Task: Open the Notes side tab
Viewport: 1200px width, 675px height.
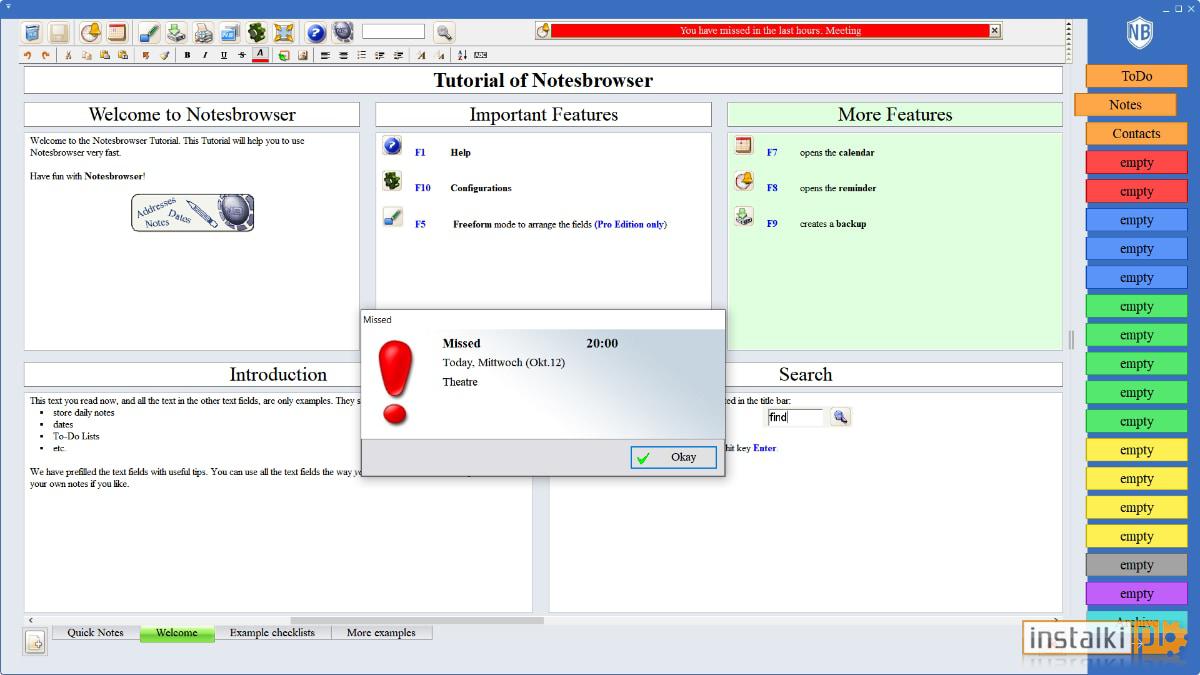Action: point(1125,105)
